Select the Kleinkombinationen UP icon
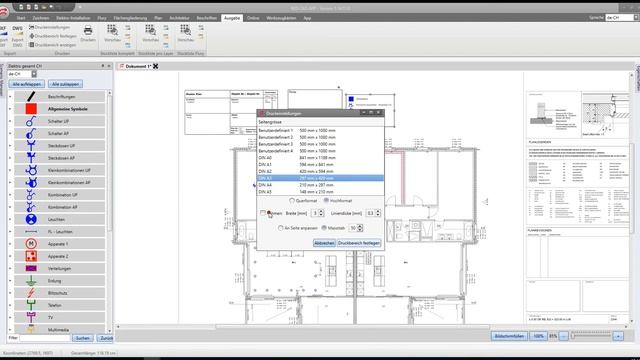This screenshot has height=360, width=640. (31, 170)
